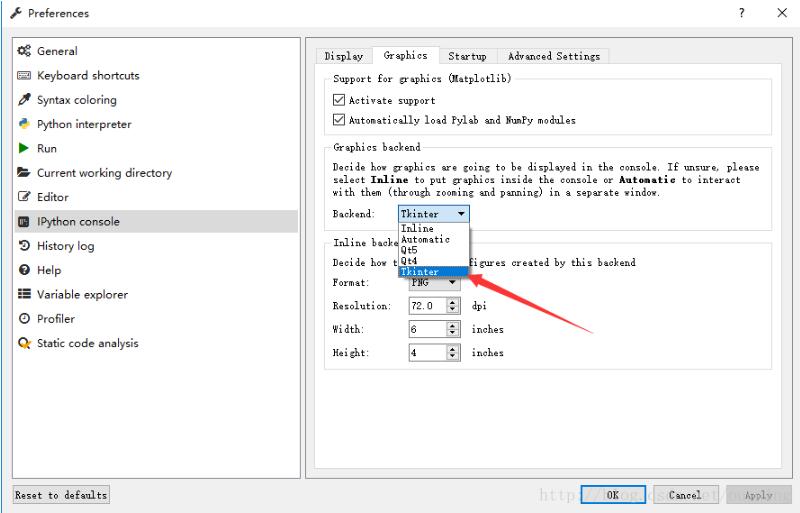Choose highlighted Tkinter backend option
This screenshot has width=800, height=513.
pyautogui.click(x=433, y=272)
